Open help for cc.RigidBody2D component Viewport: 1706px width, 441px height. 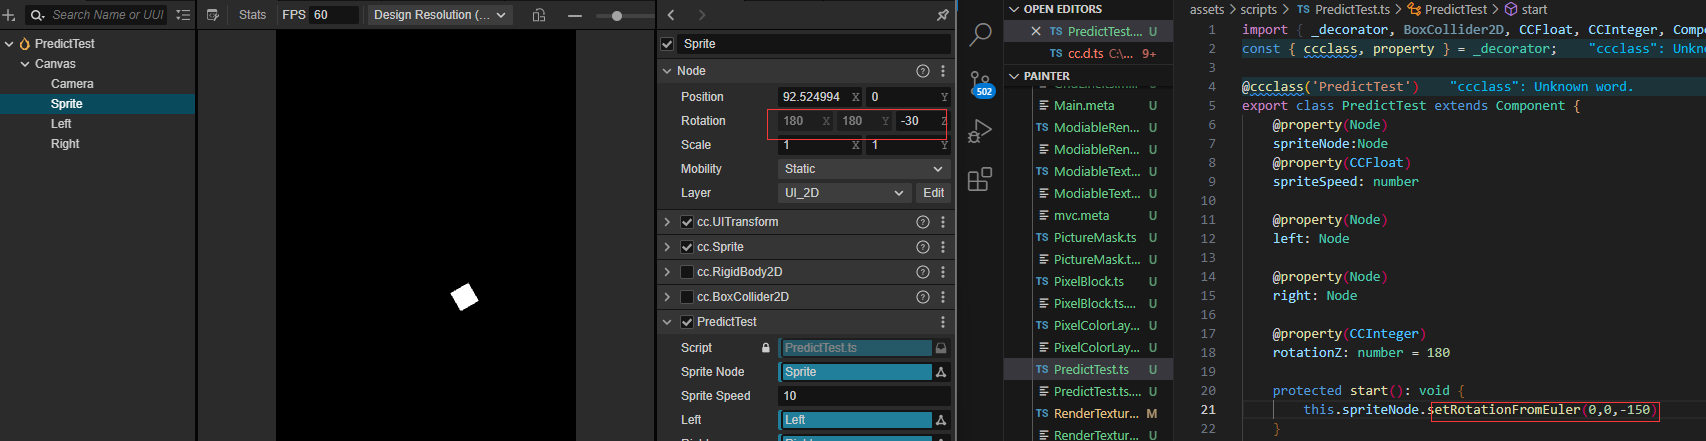(x=923, y=272)
